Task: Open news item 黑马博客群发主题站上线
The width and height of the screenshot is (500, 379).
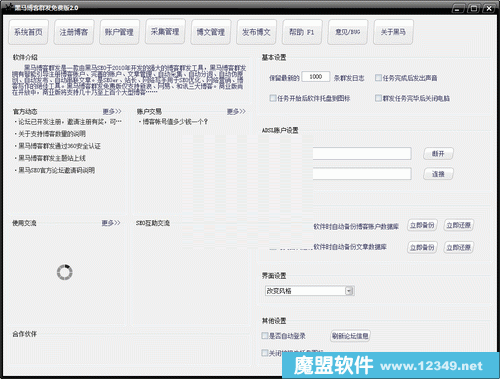Action: 52,158
